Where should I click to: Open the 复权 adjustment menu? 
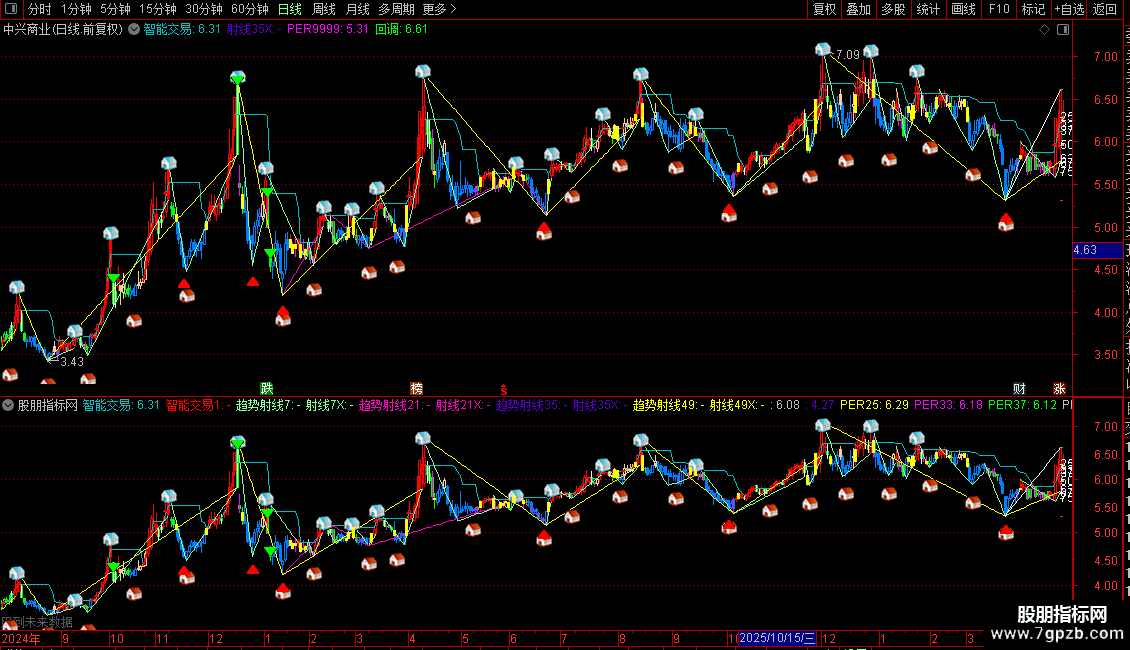pyautogui.click(x=824, y=9)
